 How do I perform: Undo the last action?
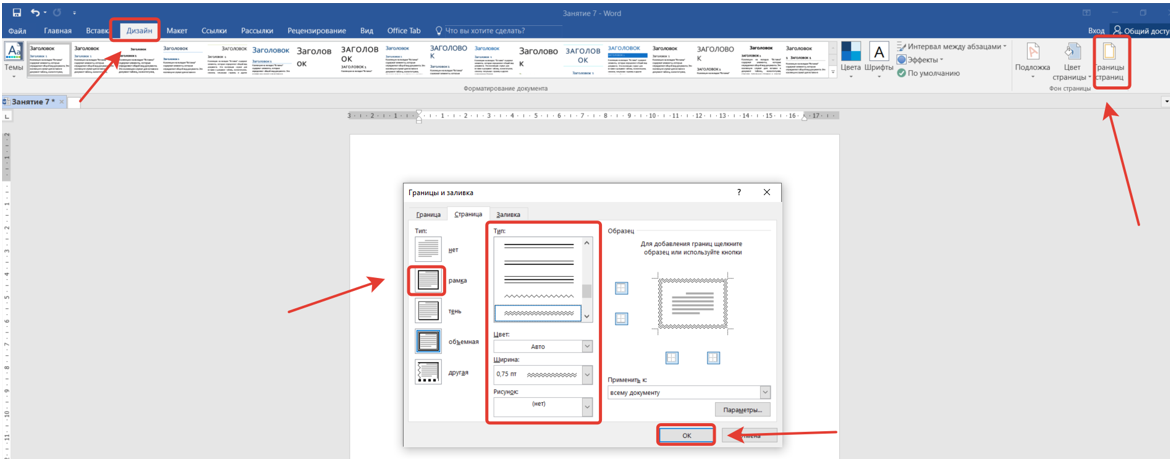click(x=35, y=12)
